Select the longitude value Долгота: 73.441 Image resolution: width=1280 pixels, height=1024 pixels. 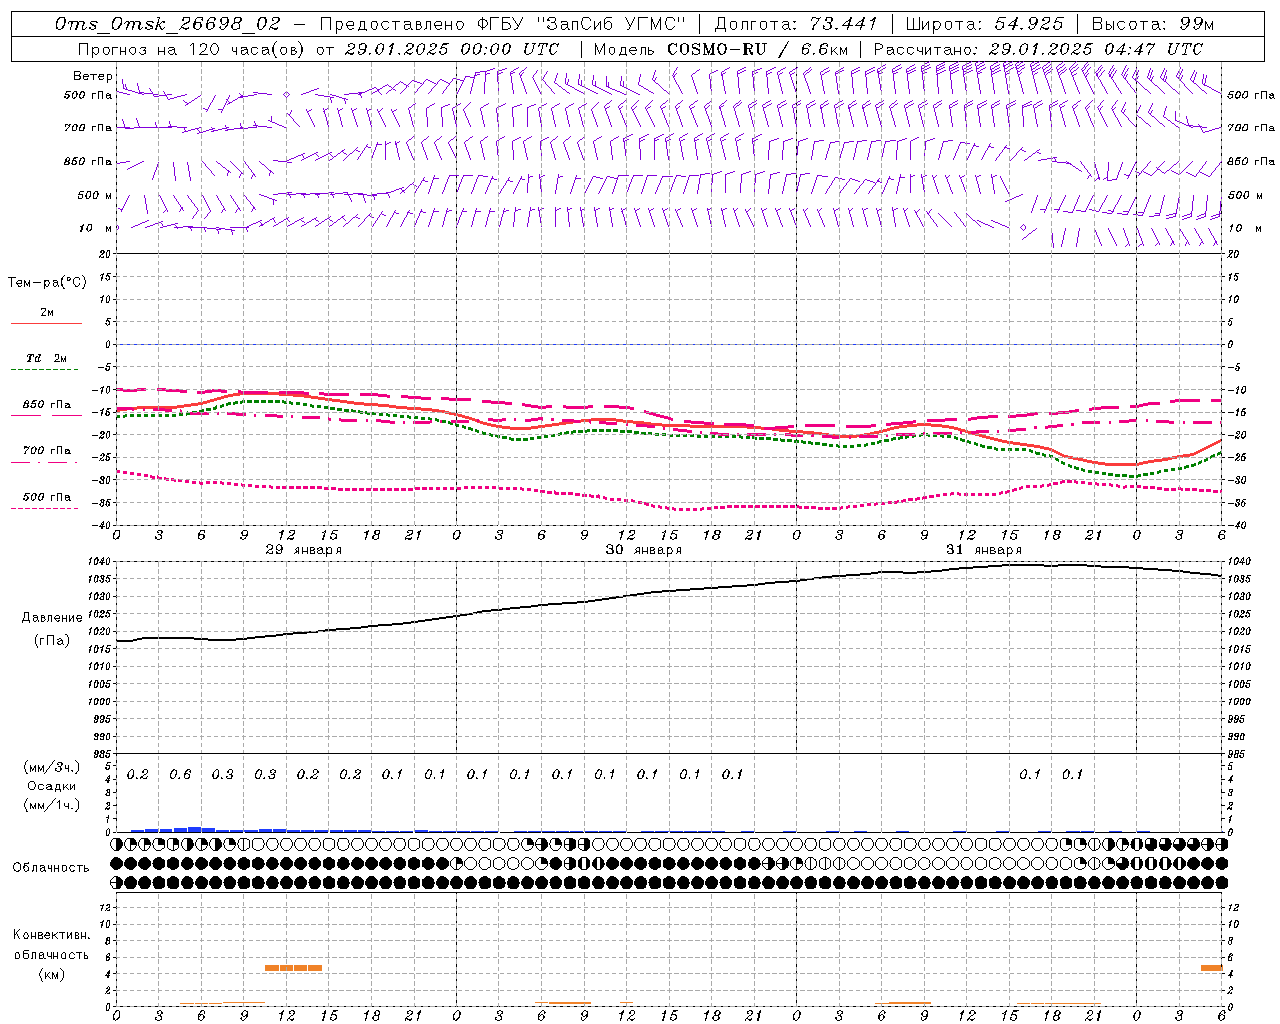[x=795, y=24]
